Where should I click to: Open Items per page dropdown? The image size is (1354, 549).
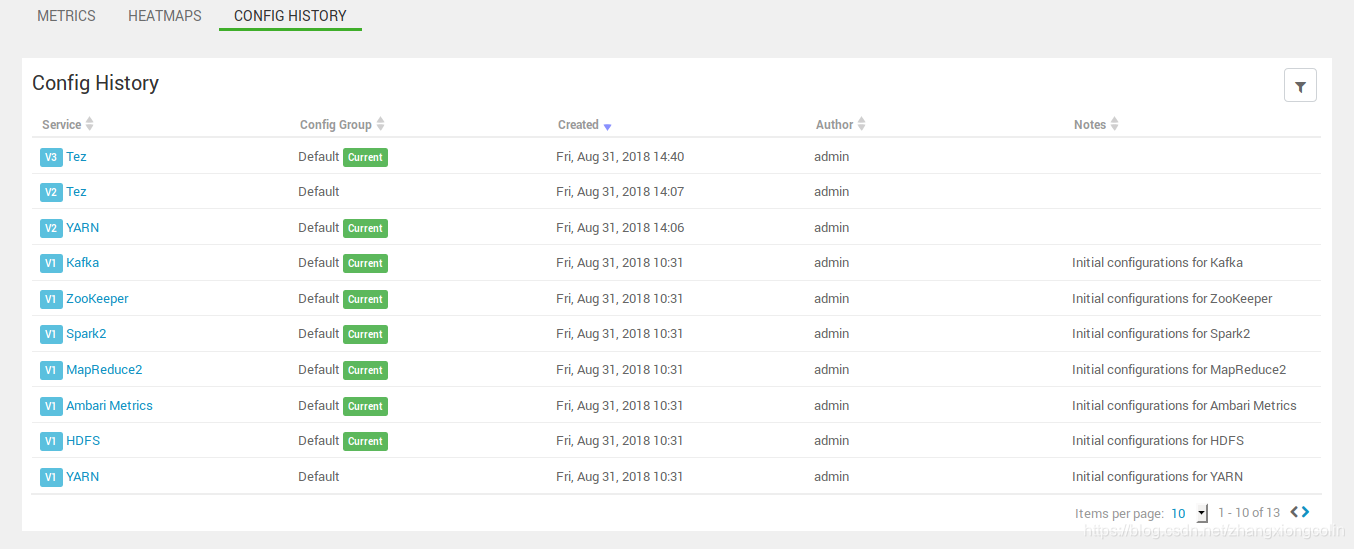(1189, 513)
